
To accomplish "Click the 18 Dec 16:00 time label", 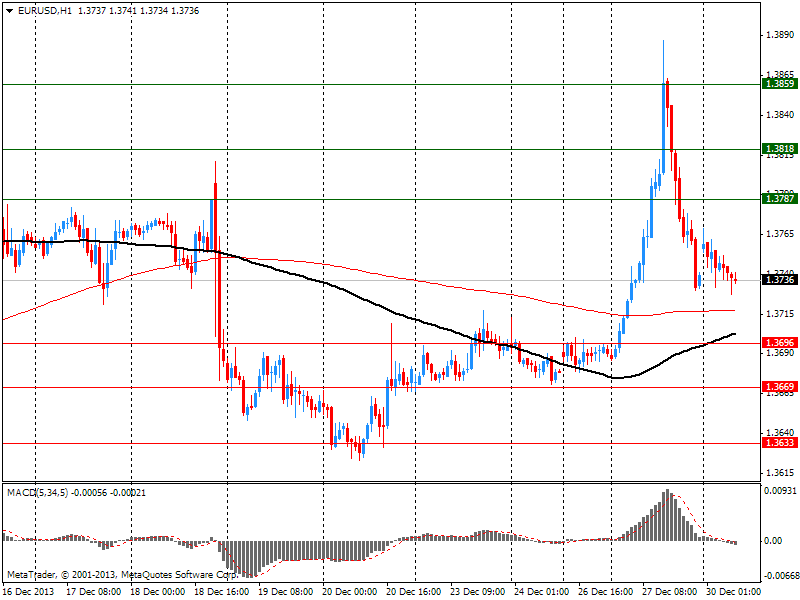I will (x=221, y=592).
